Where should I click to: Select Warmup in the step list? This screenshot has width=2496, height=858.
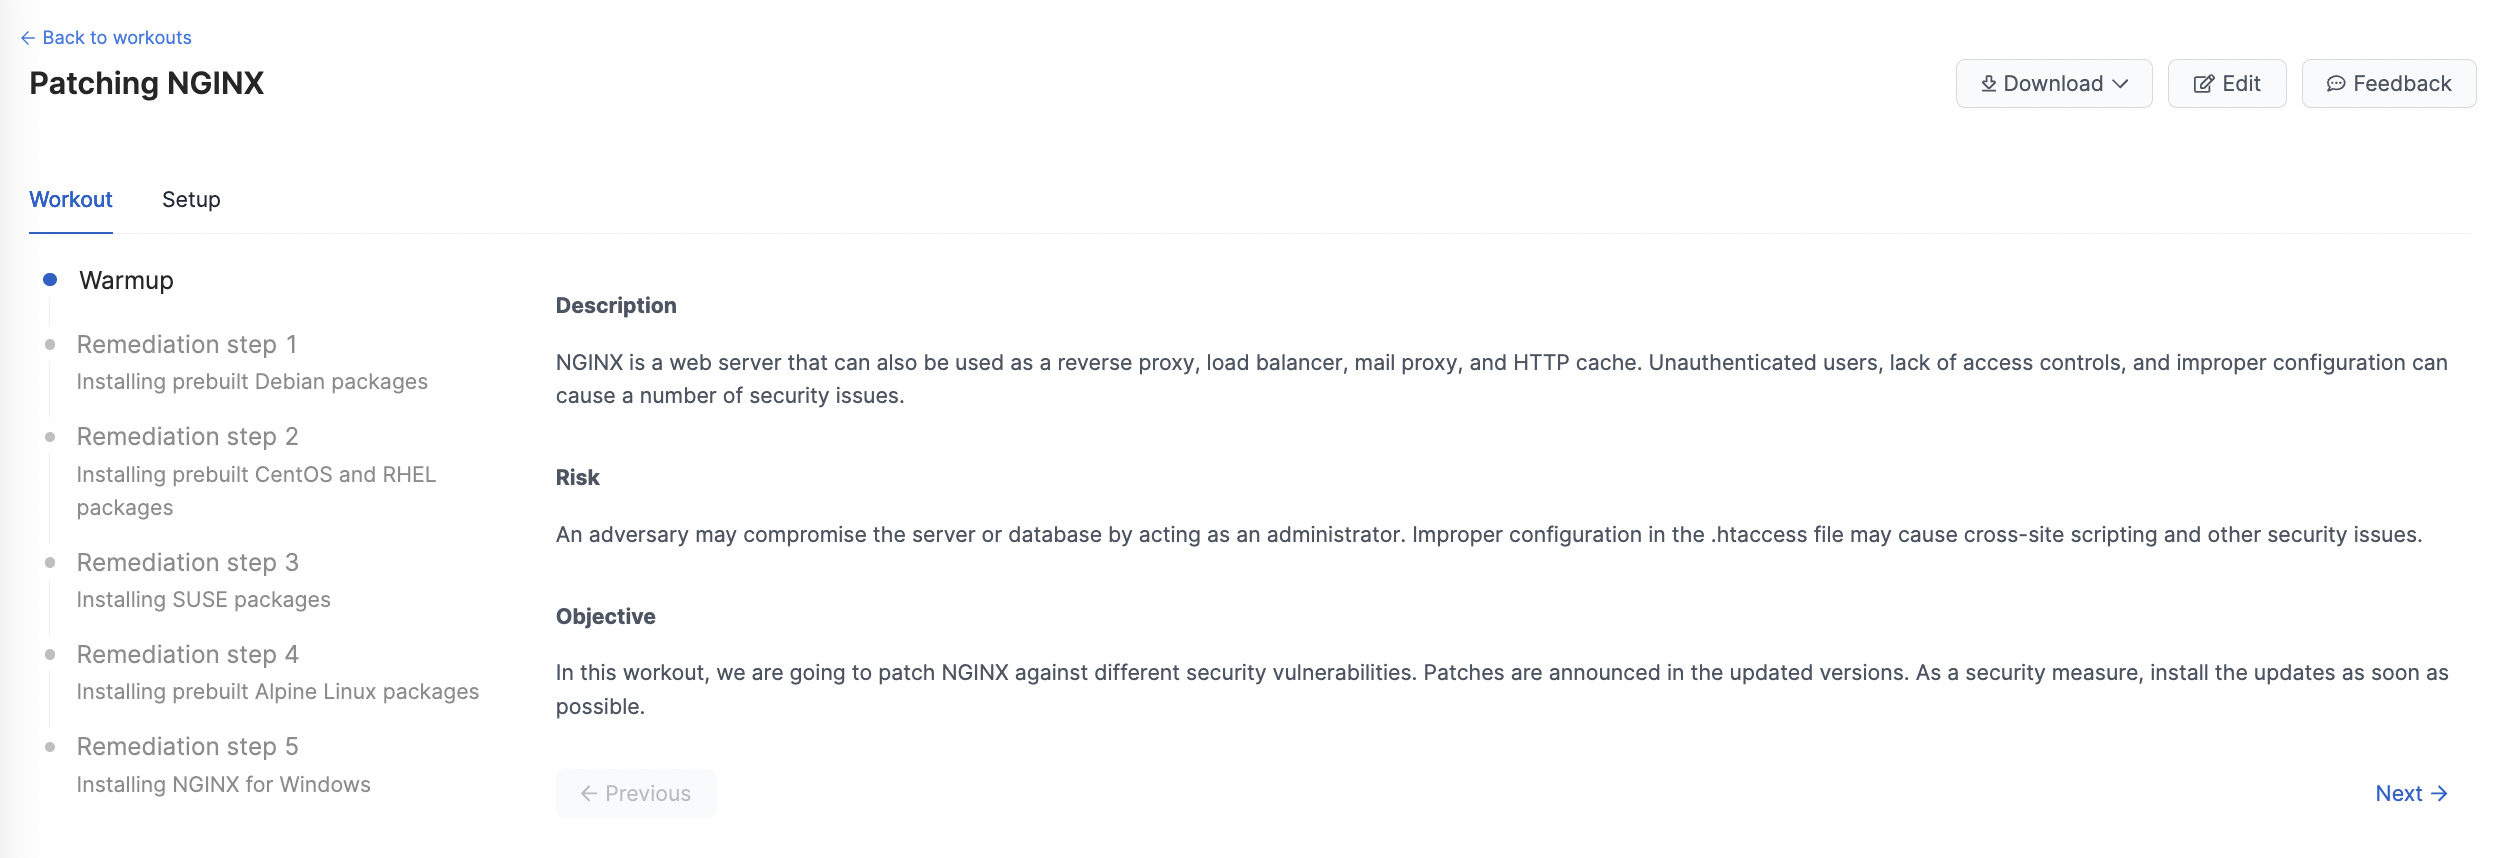126,280
